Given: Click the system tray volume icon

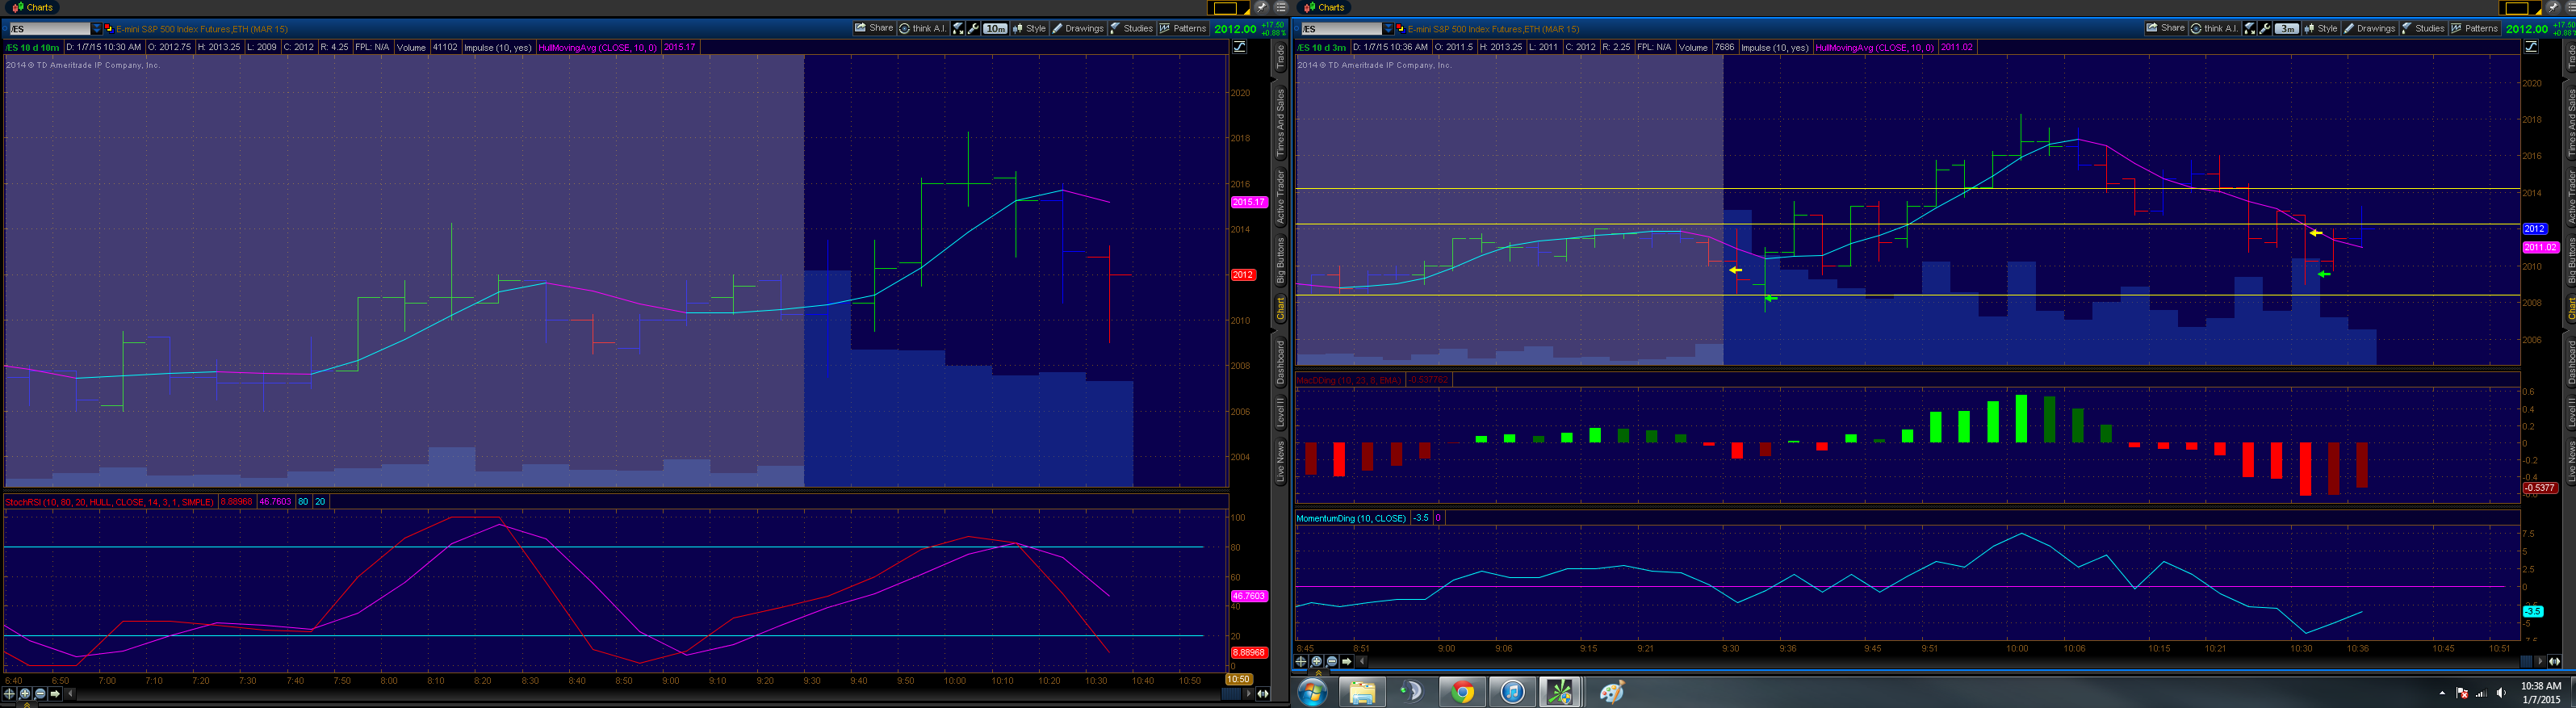Looking at the screenshot, I should tap(2501, 693).
